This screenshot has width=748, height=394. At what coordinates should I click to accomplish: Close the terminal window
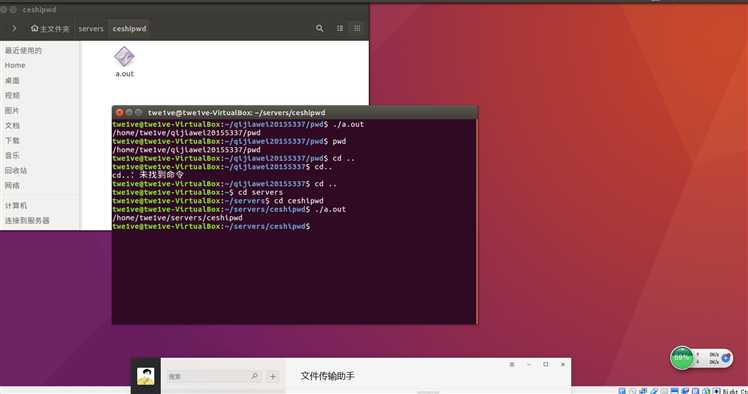(x=119, y=113)
